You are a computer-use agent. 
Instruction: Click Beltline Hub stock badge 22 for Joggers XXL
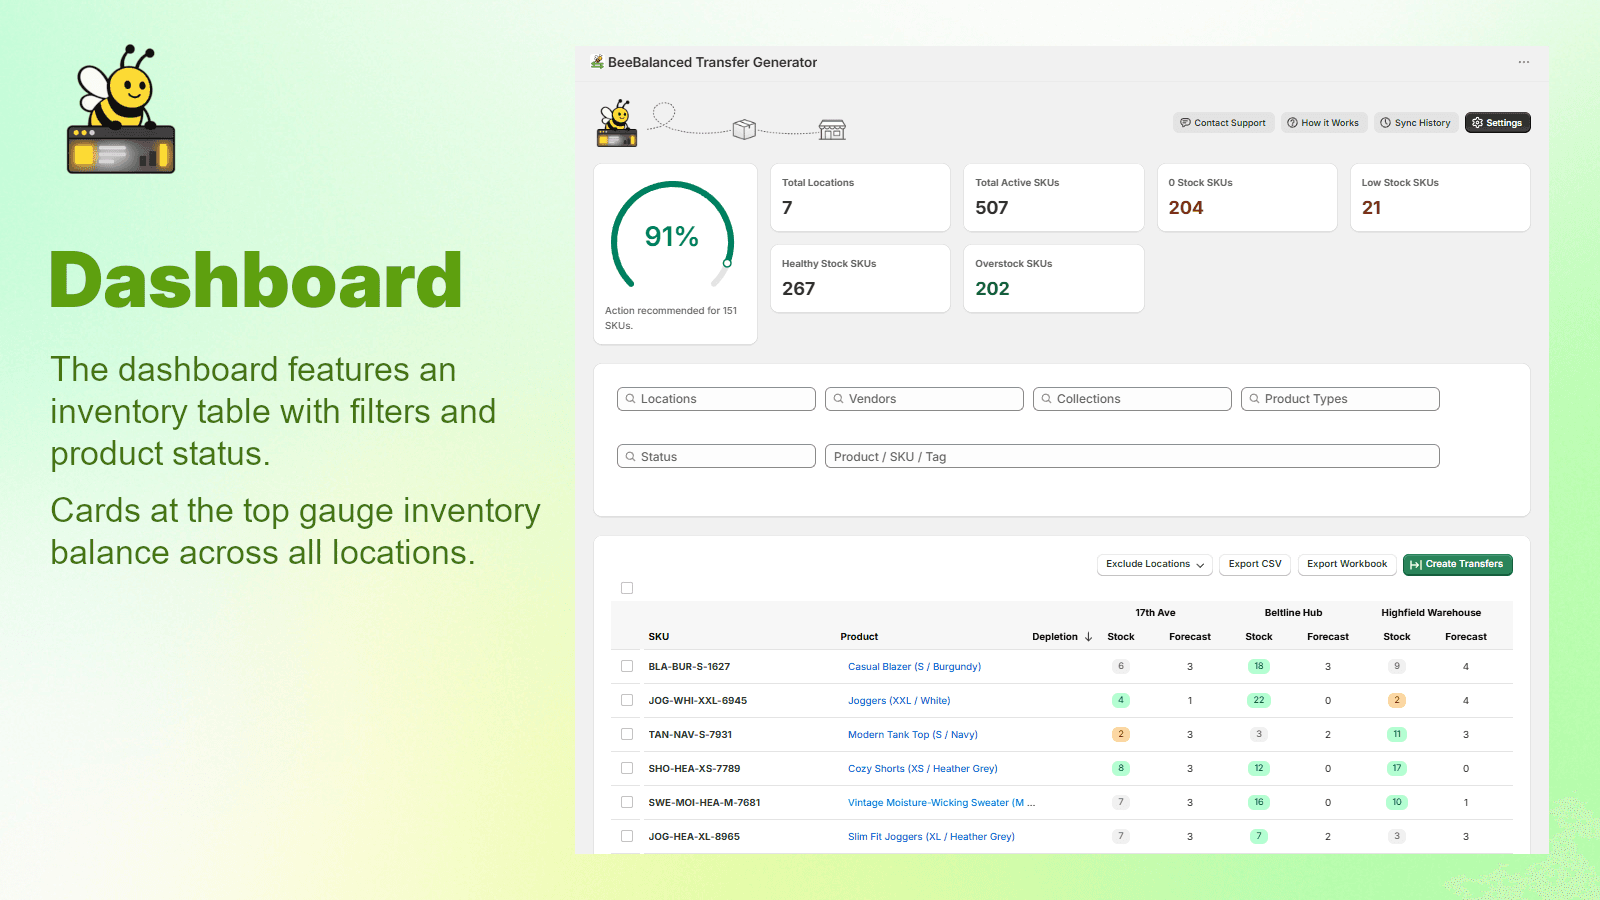click(1259, 700)
